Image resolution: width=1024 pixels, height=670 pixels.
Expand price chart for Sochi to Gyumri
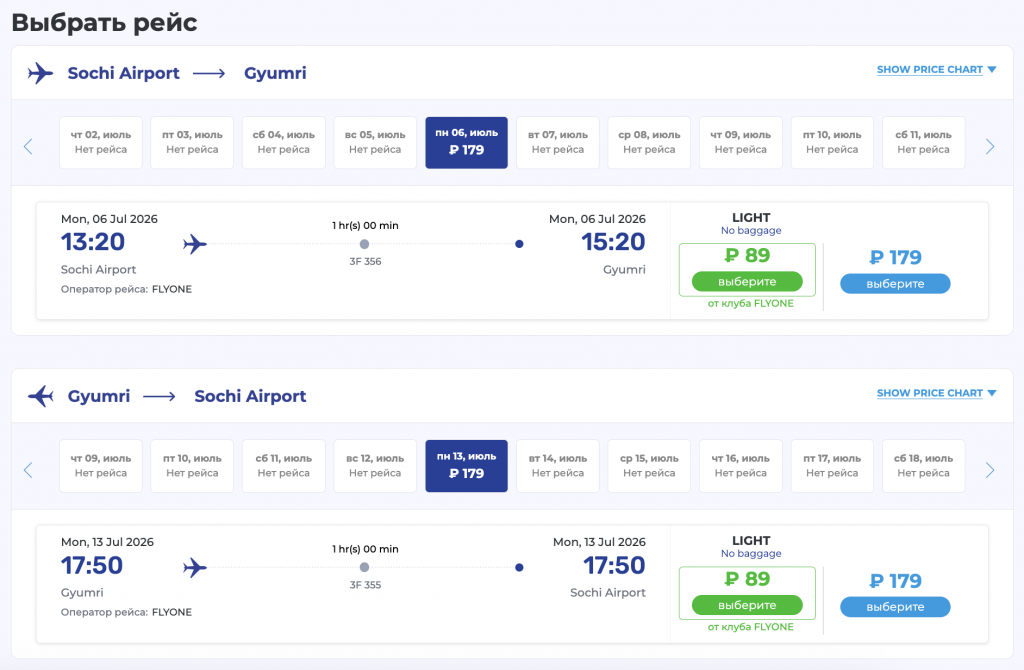coord(936,70)
